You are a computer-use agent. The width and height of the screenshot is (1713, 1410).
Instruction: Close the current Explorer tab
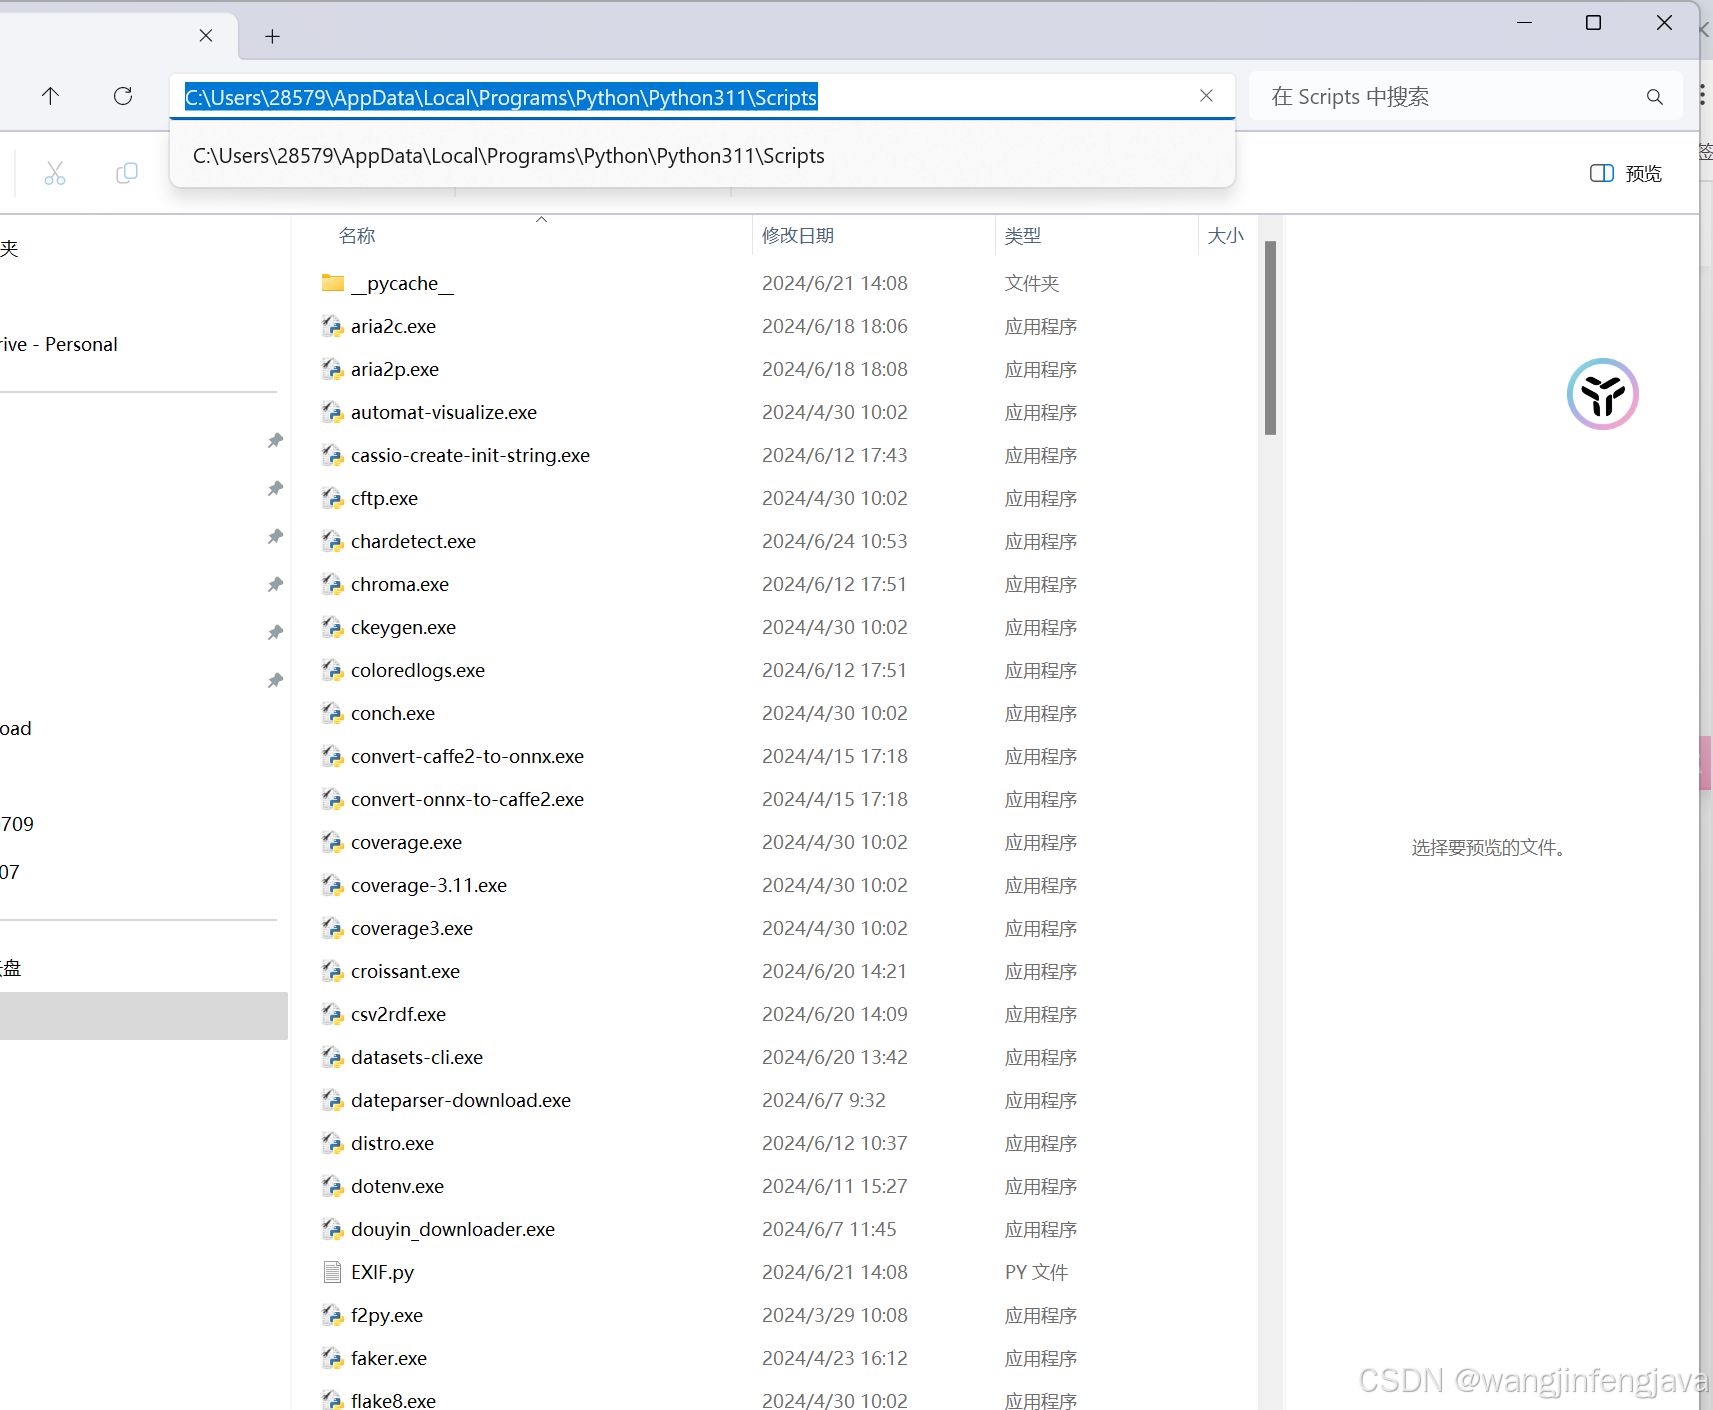206,36
